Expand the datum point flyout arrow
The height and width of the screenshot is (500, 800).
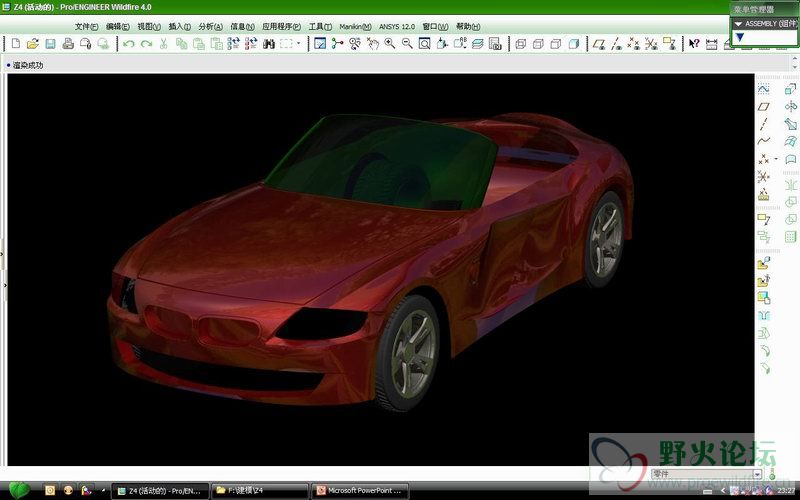[776, 159]
